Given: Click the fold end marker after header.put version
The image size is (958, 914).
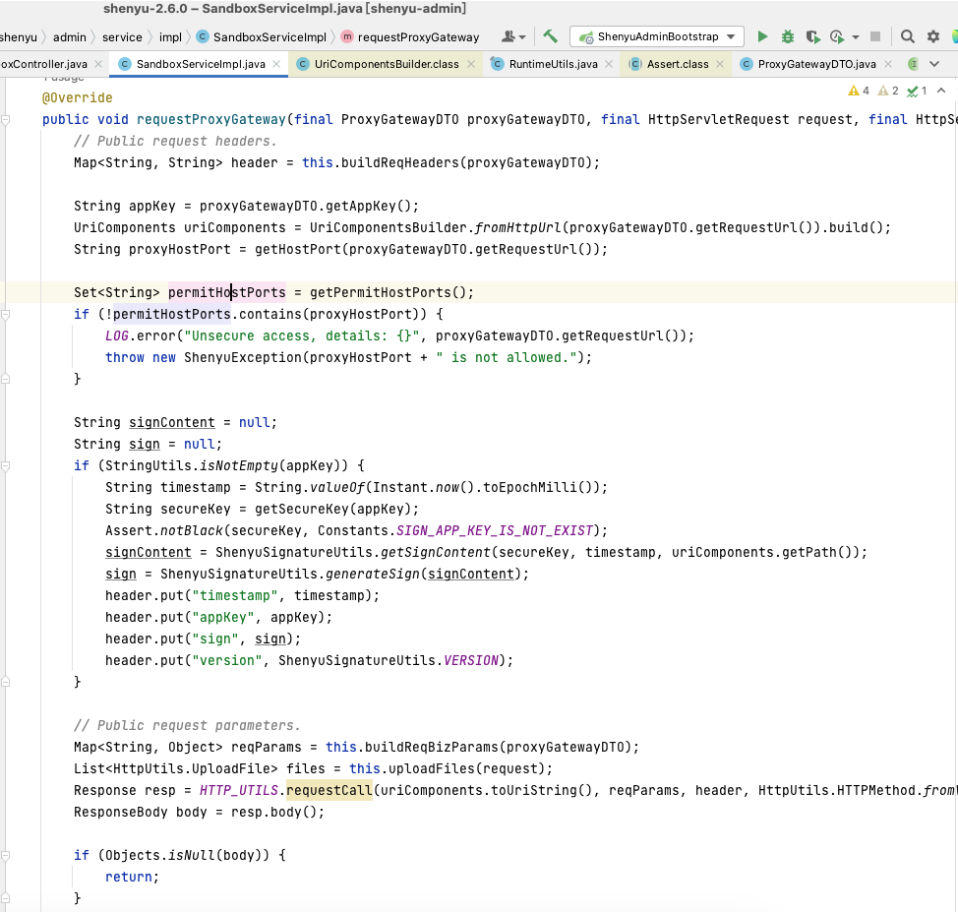Looking at the screenshot, I should pyautogui.click(x=5, y=682).
